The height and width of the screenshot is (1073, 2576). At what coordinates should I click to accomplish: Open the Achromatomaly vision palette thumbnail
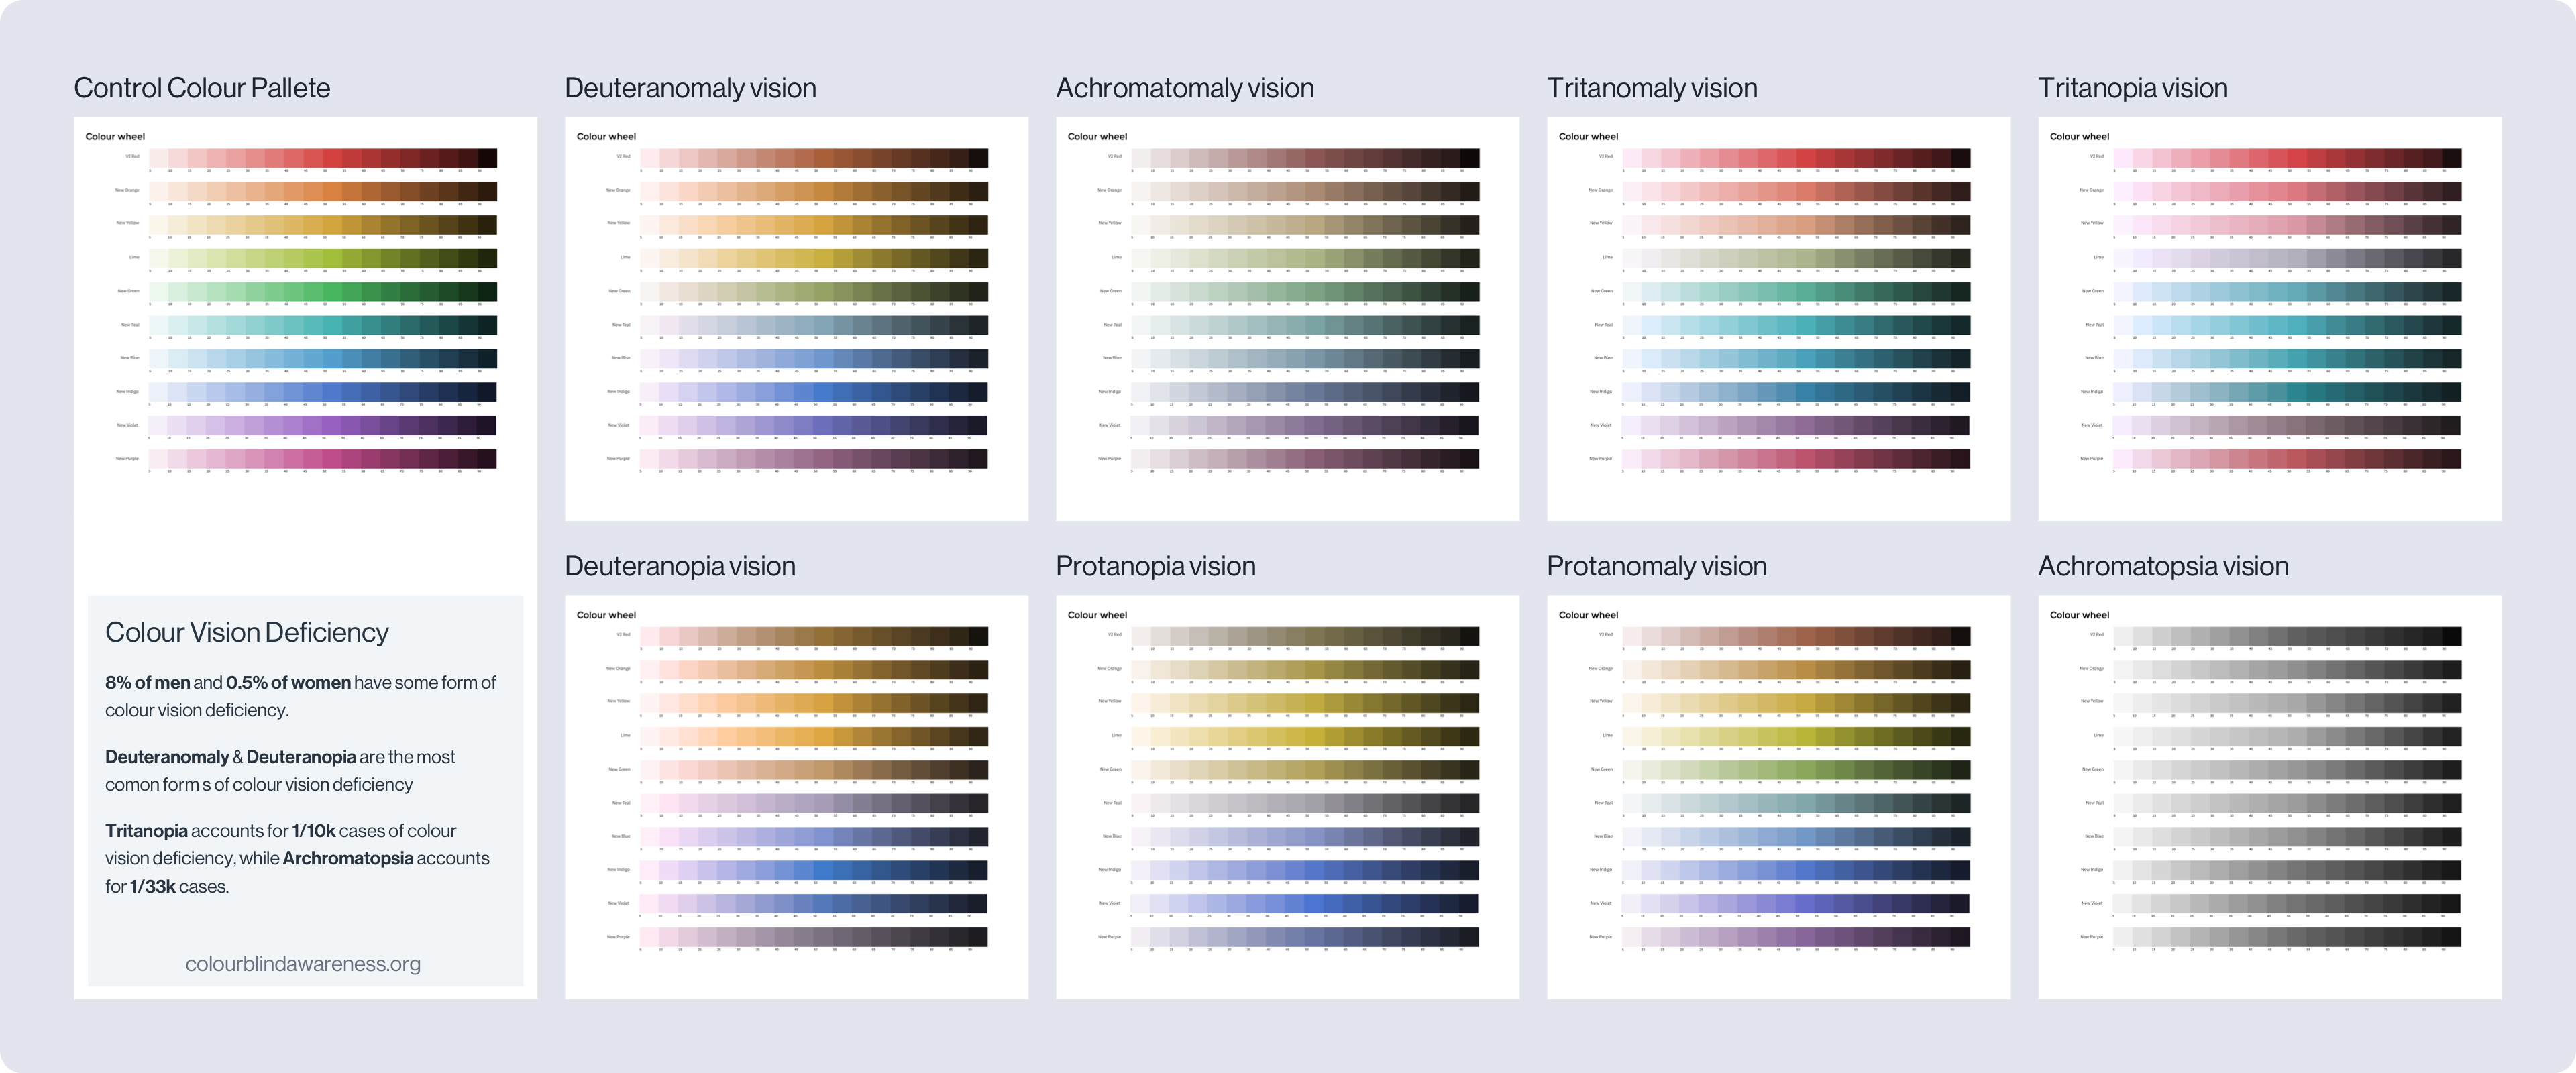tap(1287, 318)
